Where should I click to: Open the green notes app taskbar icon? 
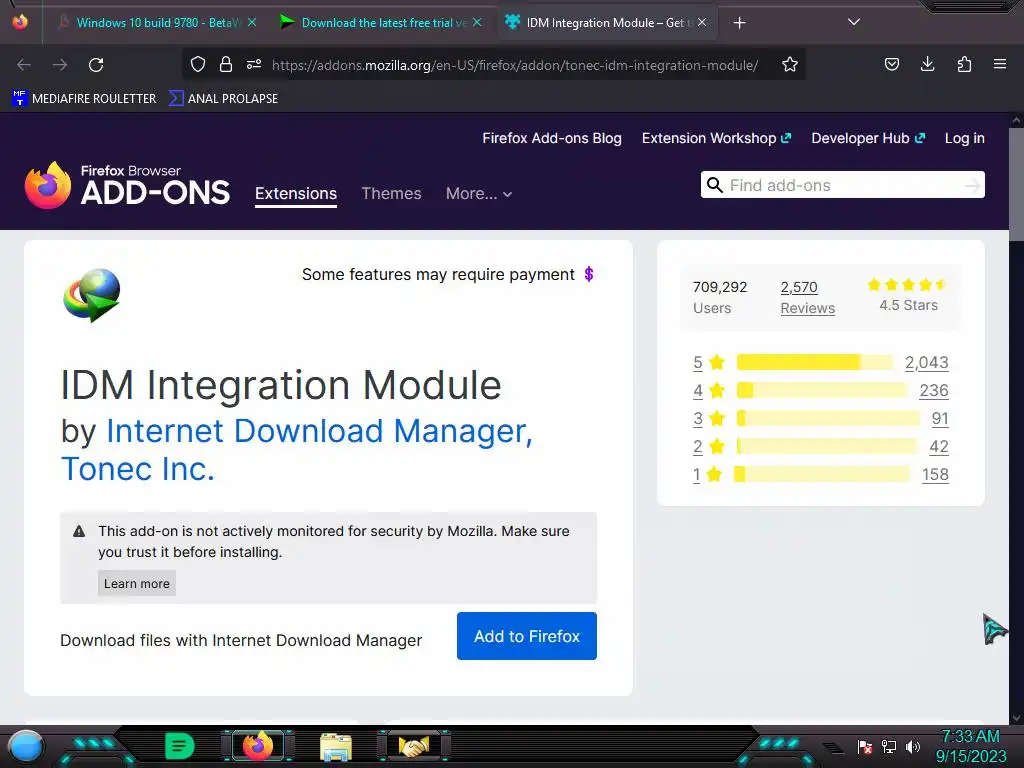[x=180, y=745]
